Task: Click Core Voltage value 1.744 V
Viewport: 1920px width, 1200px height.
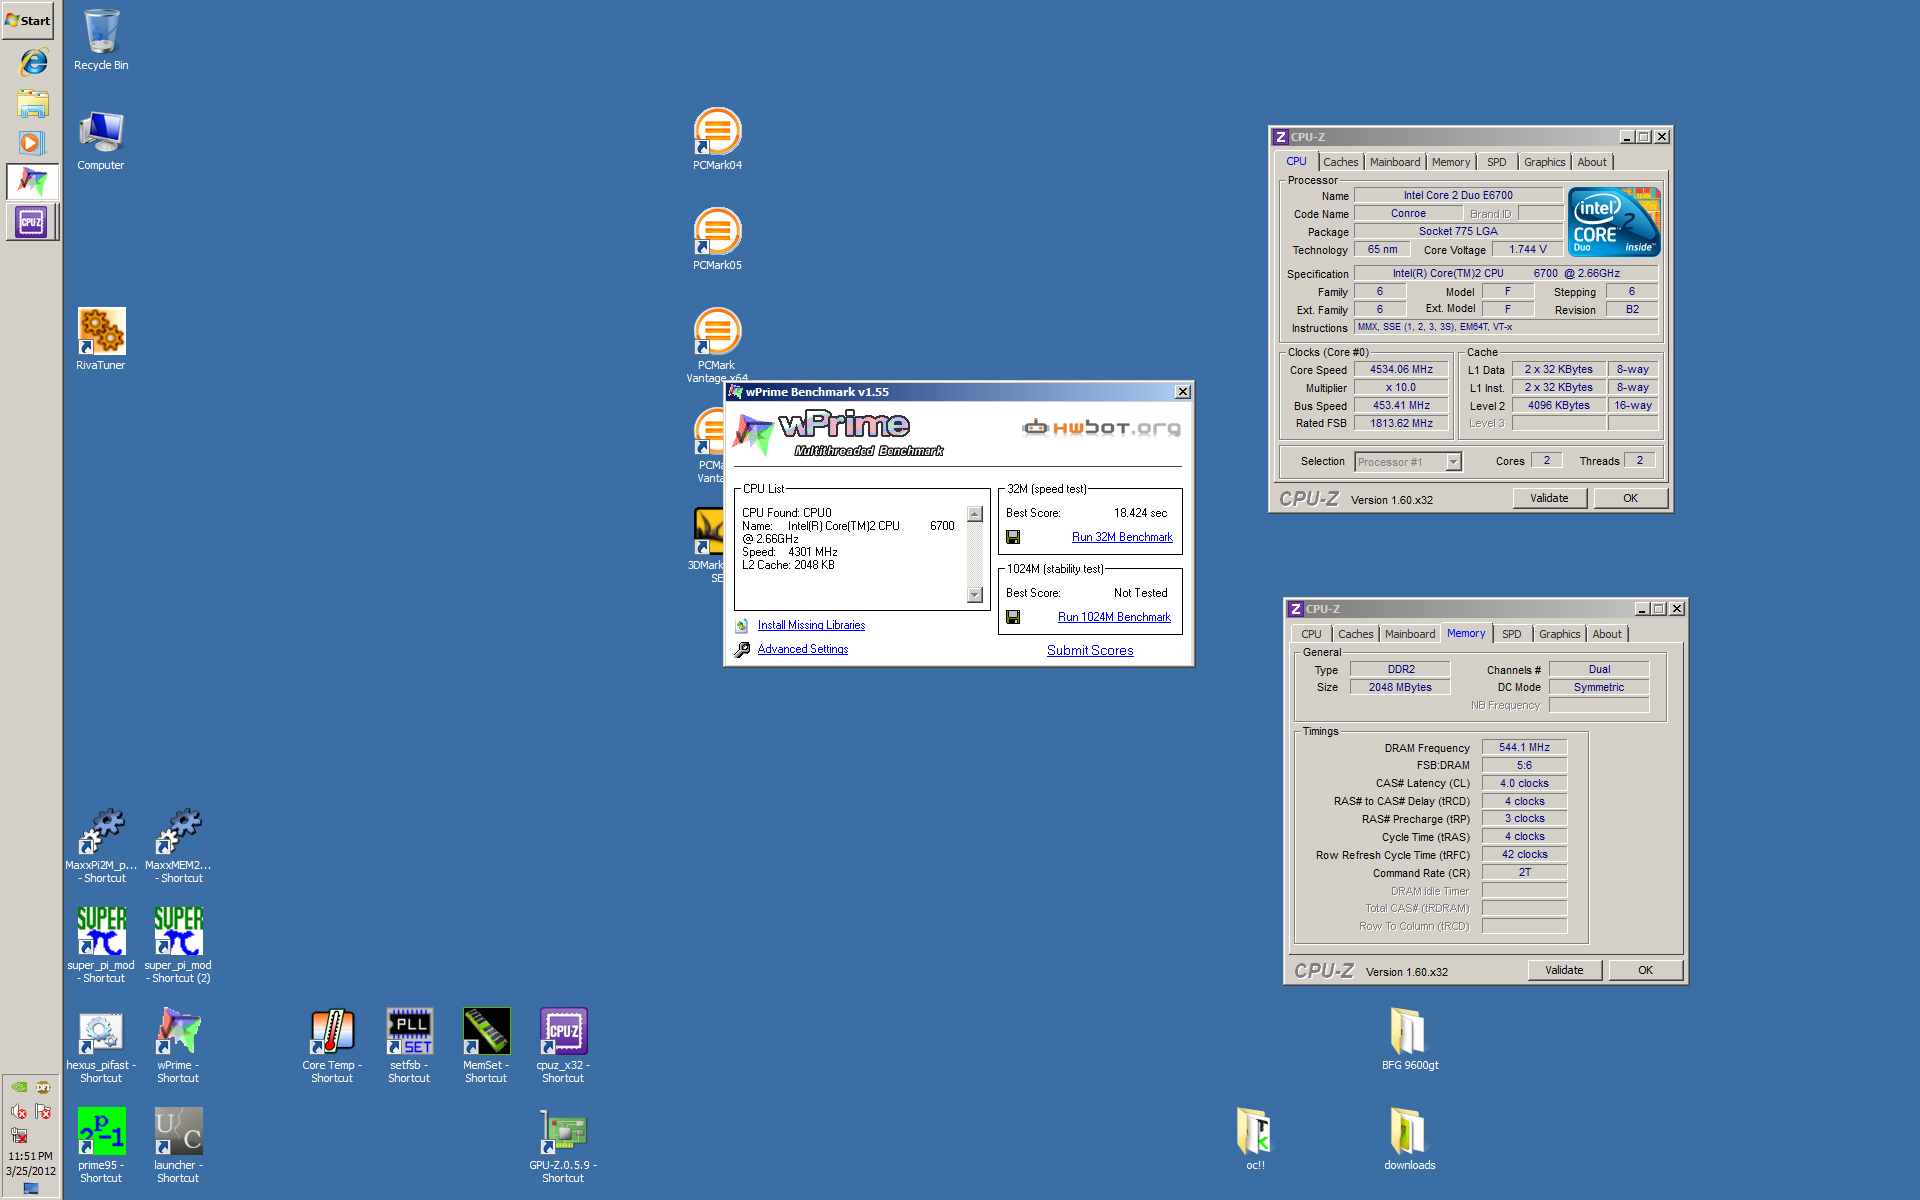Action: (1527, 249)
